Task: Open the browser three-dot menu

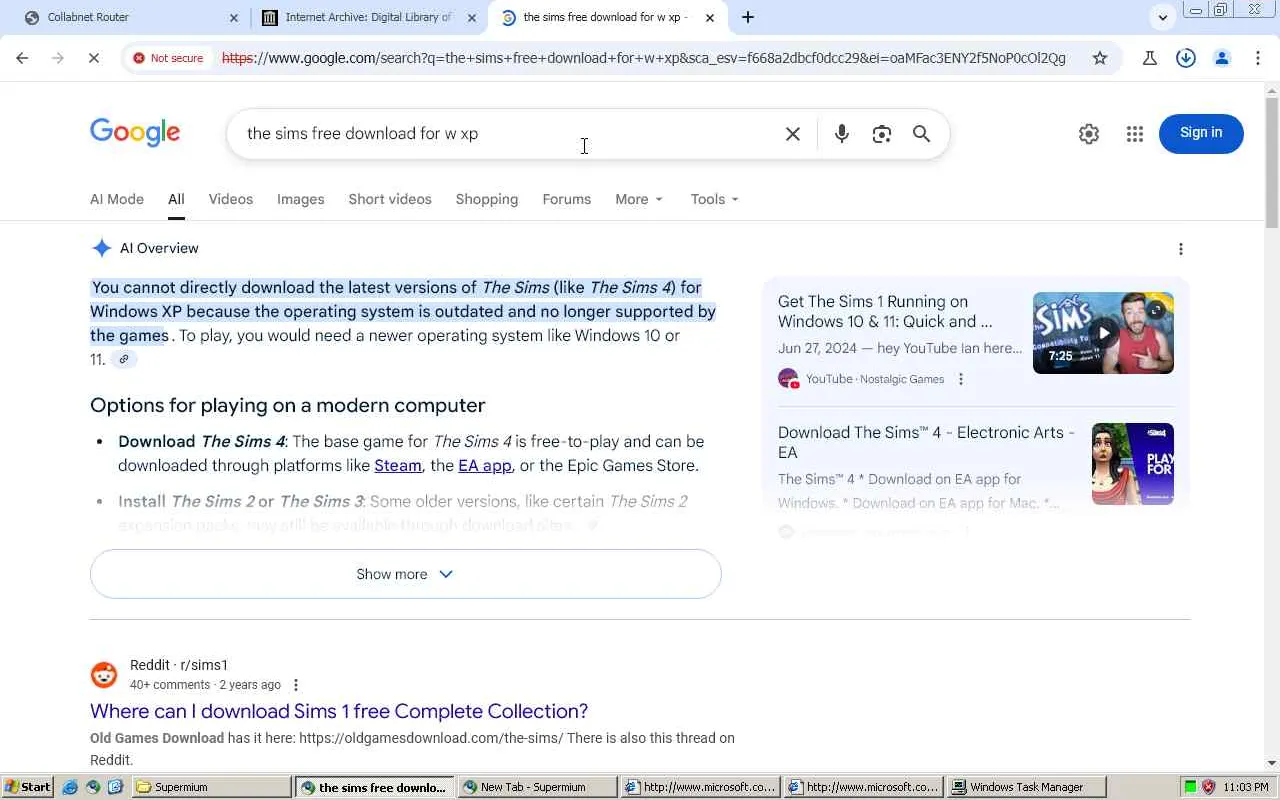Action: [1258, 58]
